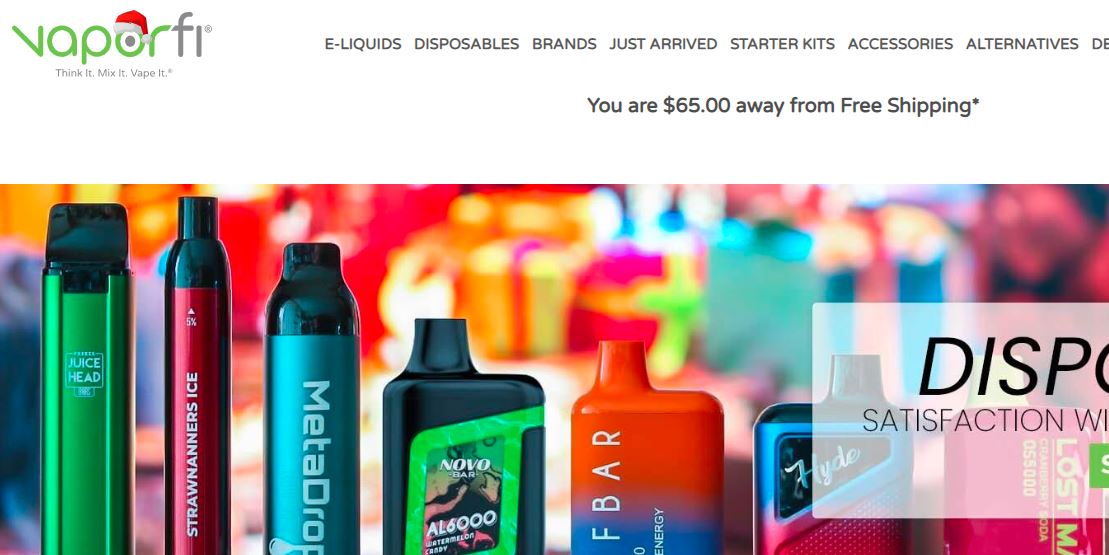Click the green shop button on banner
Viewport: 1109px width, 555px height.
tap(1099, 466)
